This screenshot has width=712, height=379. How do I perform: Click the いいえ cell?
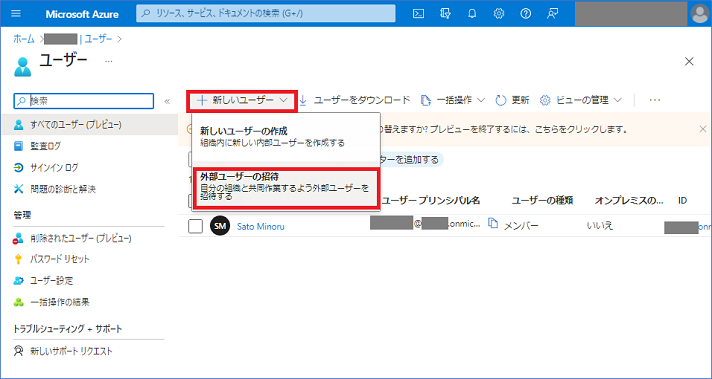click(x=599, y=226)
